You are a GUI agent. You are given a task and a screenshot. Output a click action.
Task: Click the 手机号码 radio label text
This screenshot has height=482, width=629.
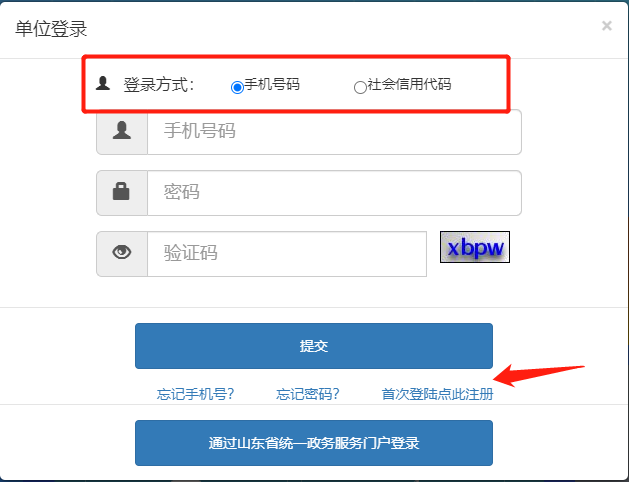coord(272,84)
